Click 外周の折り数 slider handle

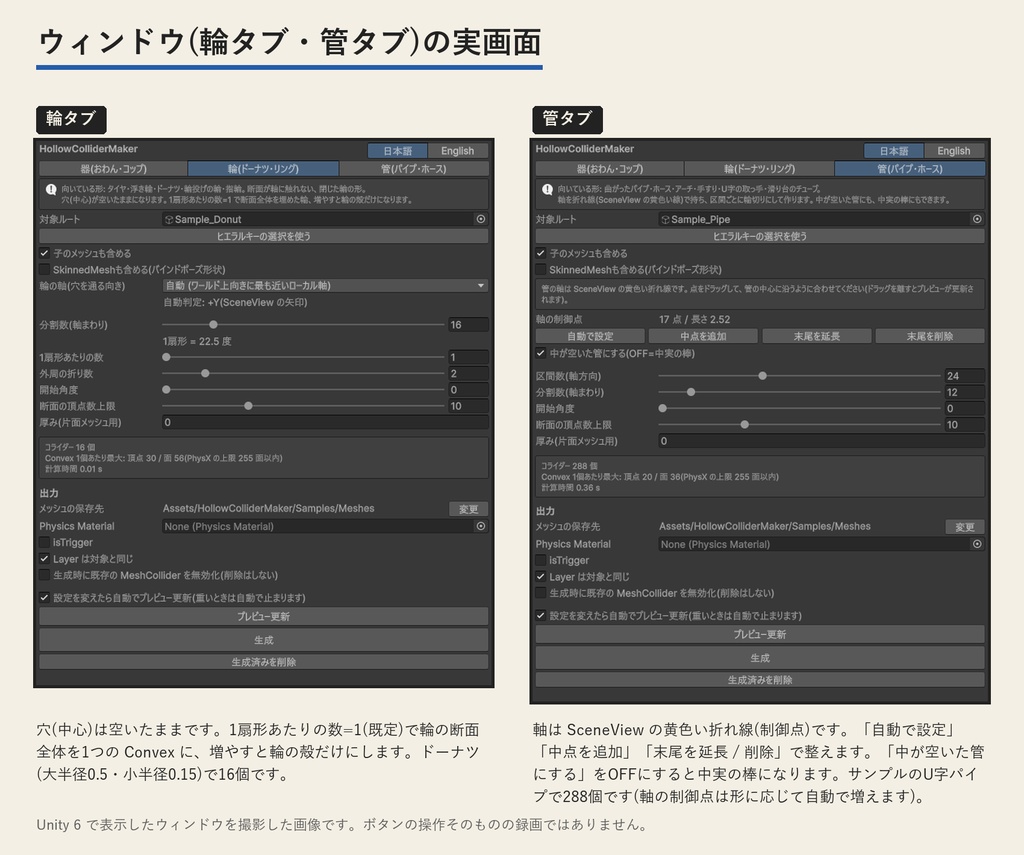(x=205, y=373)
